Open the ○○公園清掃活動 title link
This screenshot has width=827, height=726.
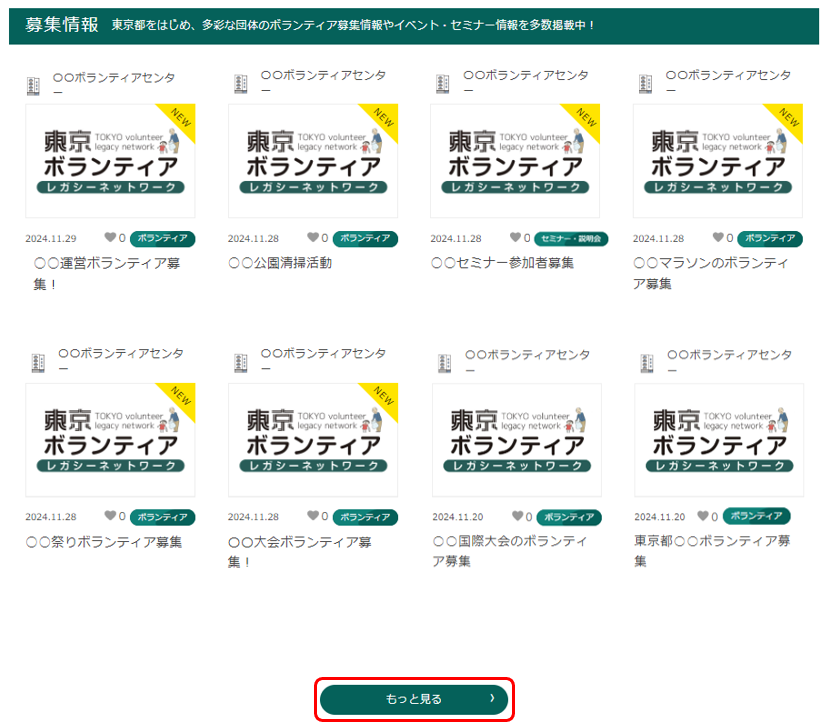click(x=279, y=263)
